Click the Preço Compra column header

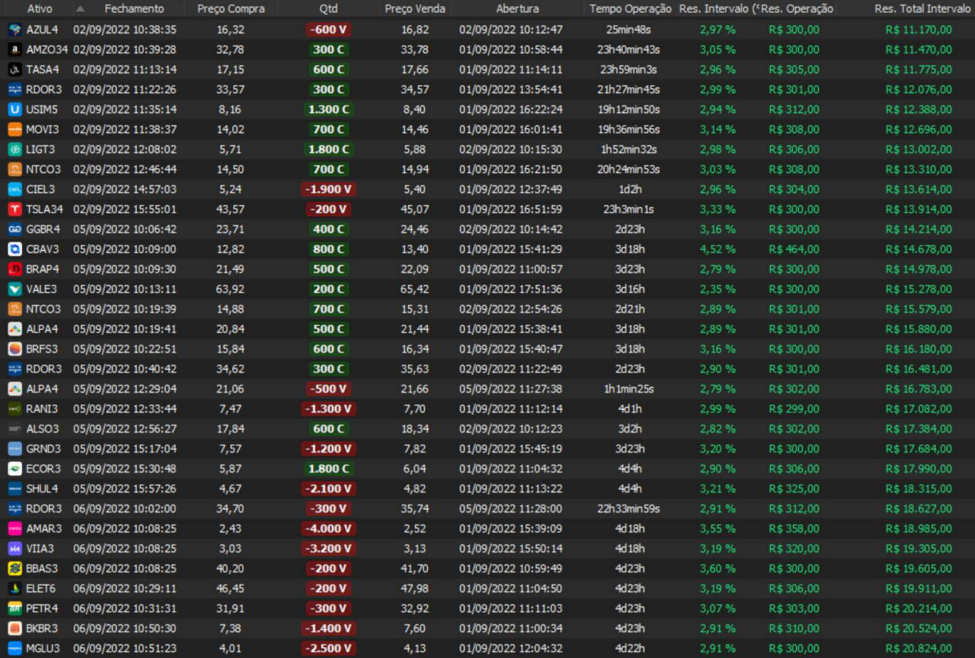pyautogui.click(x=231, y=8)
